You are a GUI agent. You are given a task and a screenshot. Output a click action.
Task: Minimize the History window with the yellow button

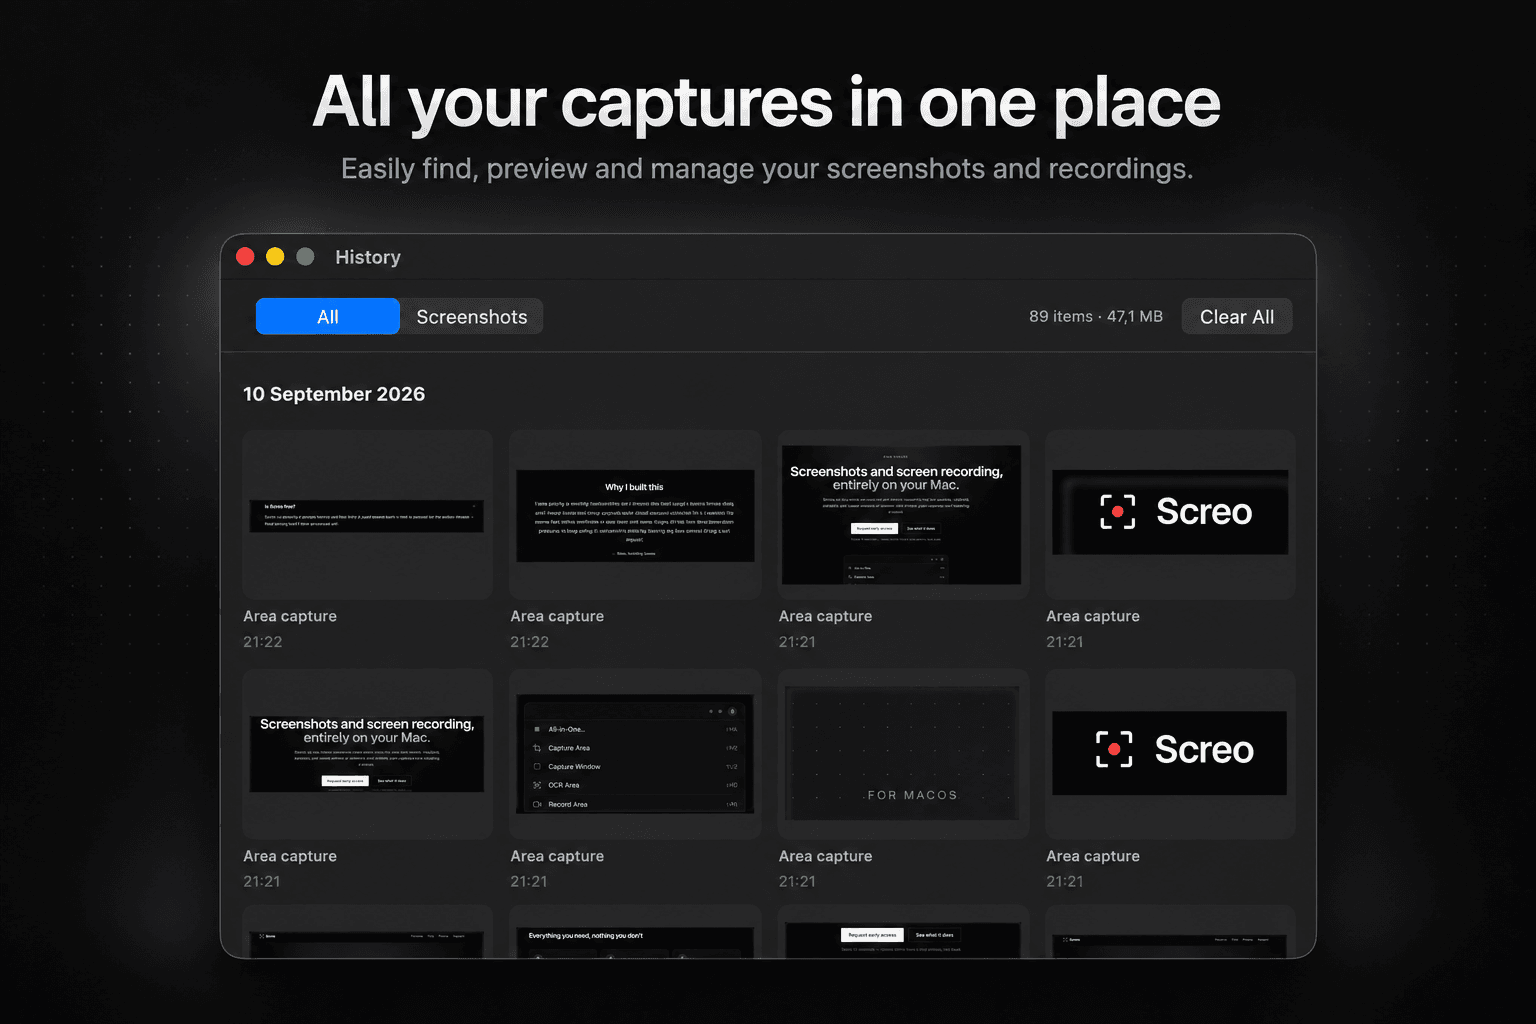275,257
